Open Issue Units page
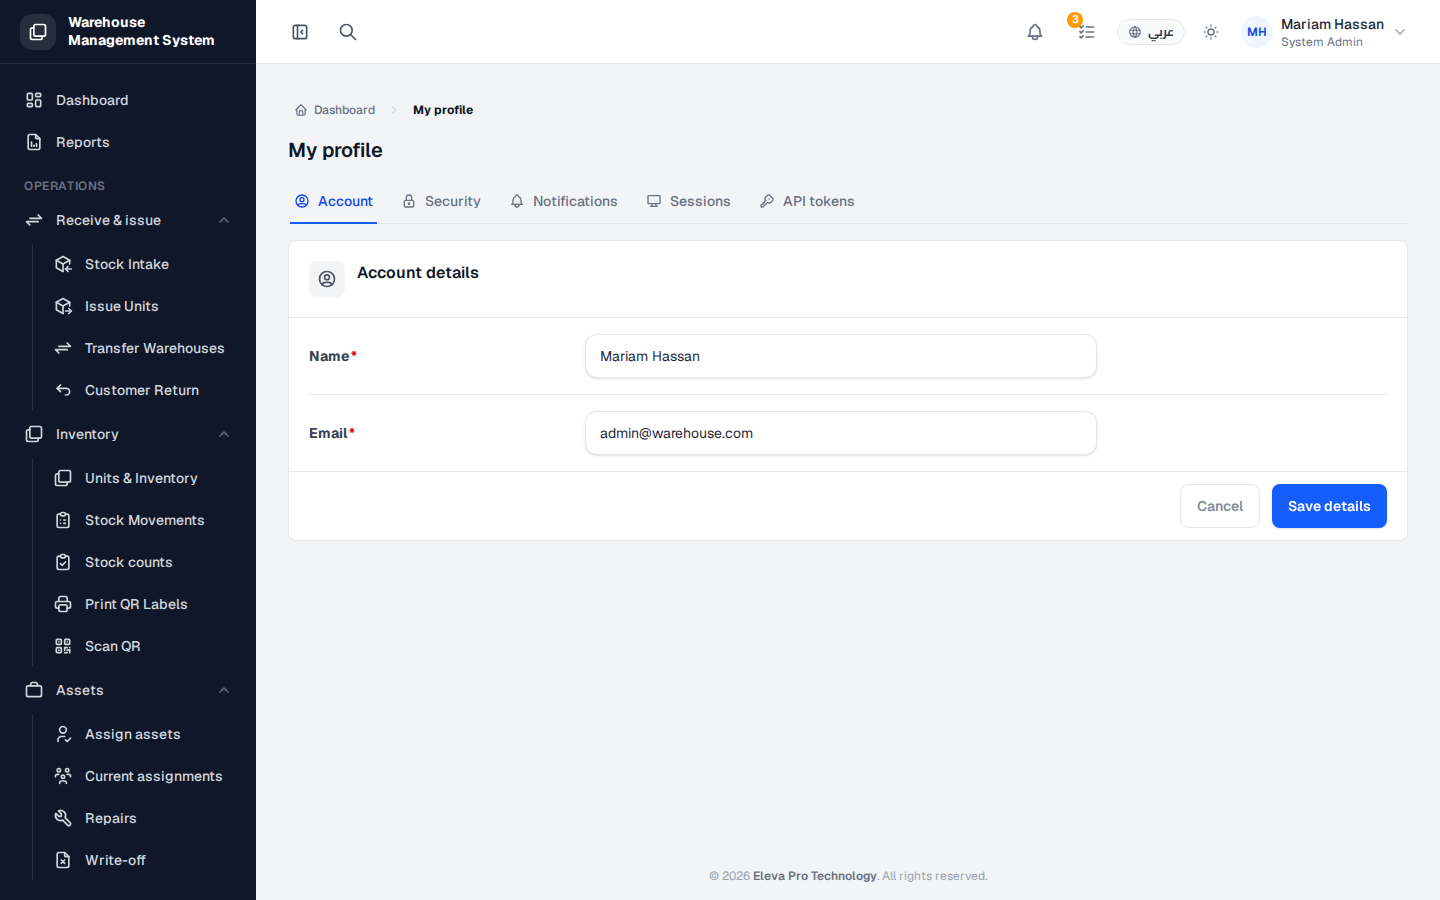 click(x=142, y=306)
